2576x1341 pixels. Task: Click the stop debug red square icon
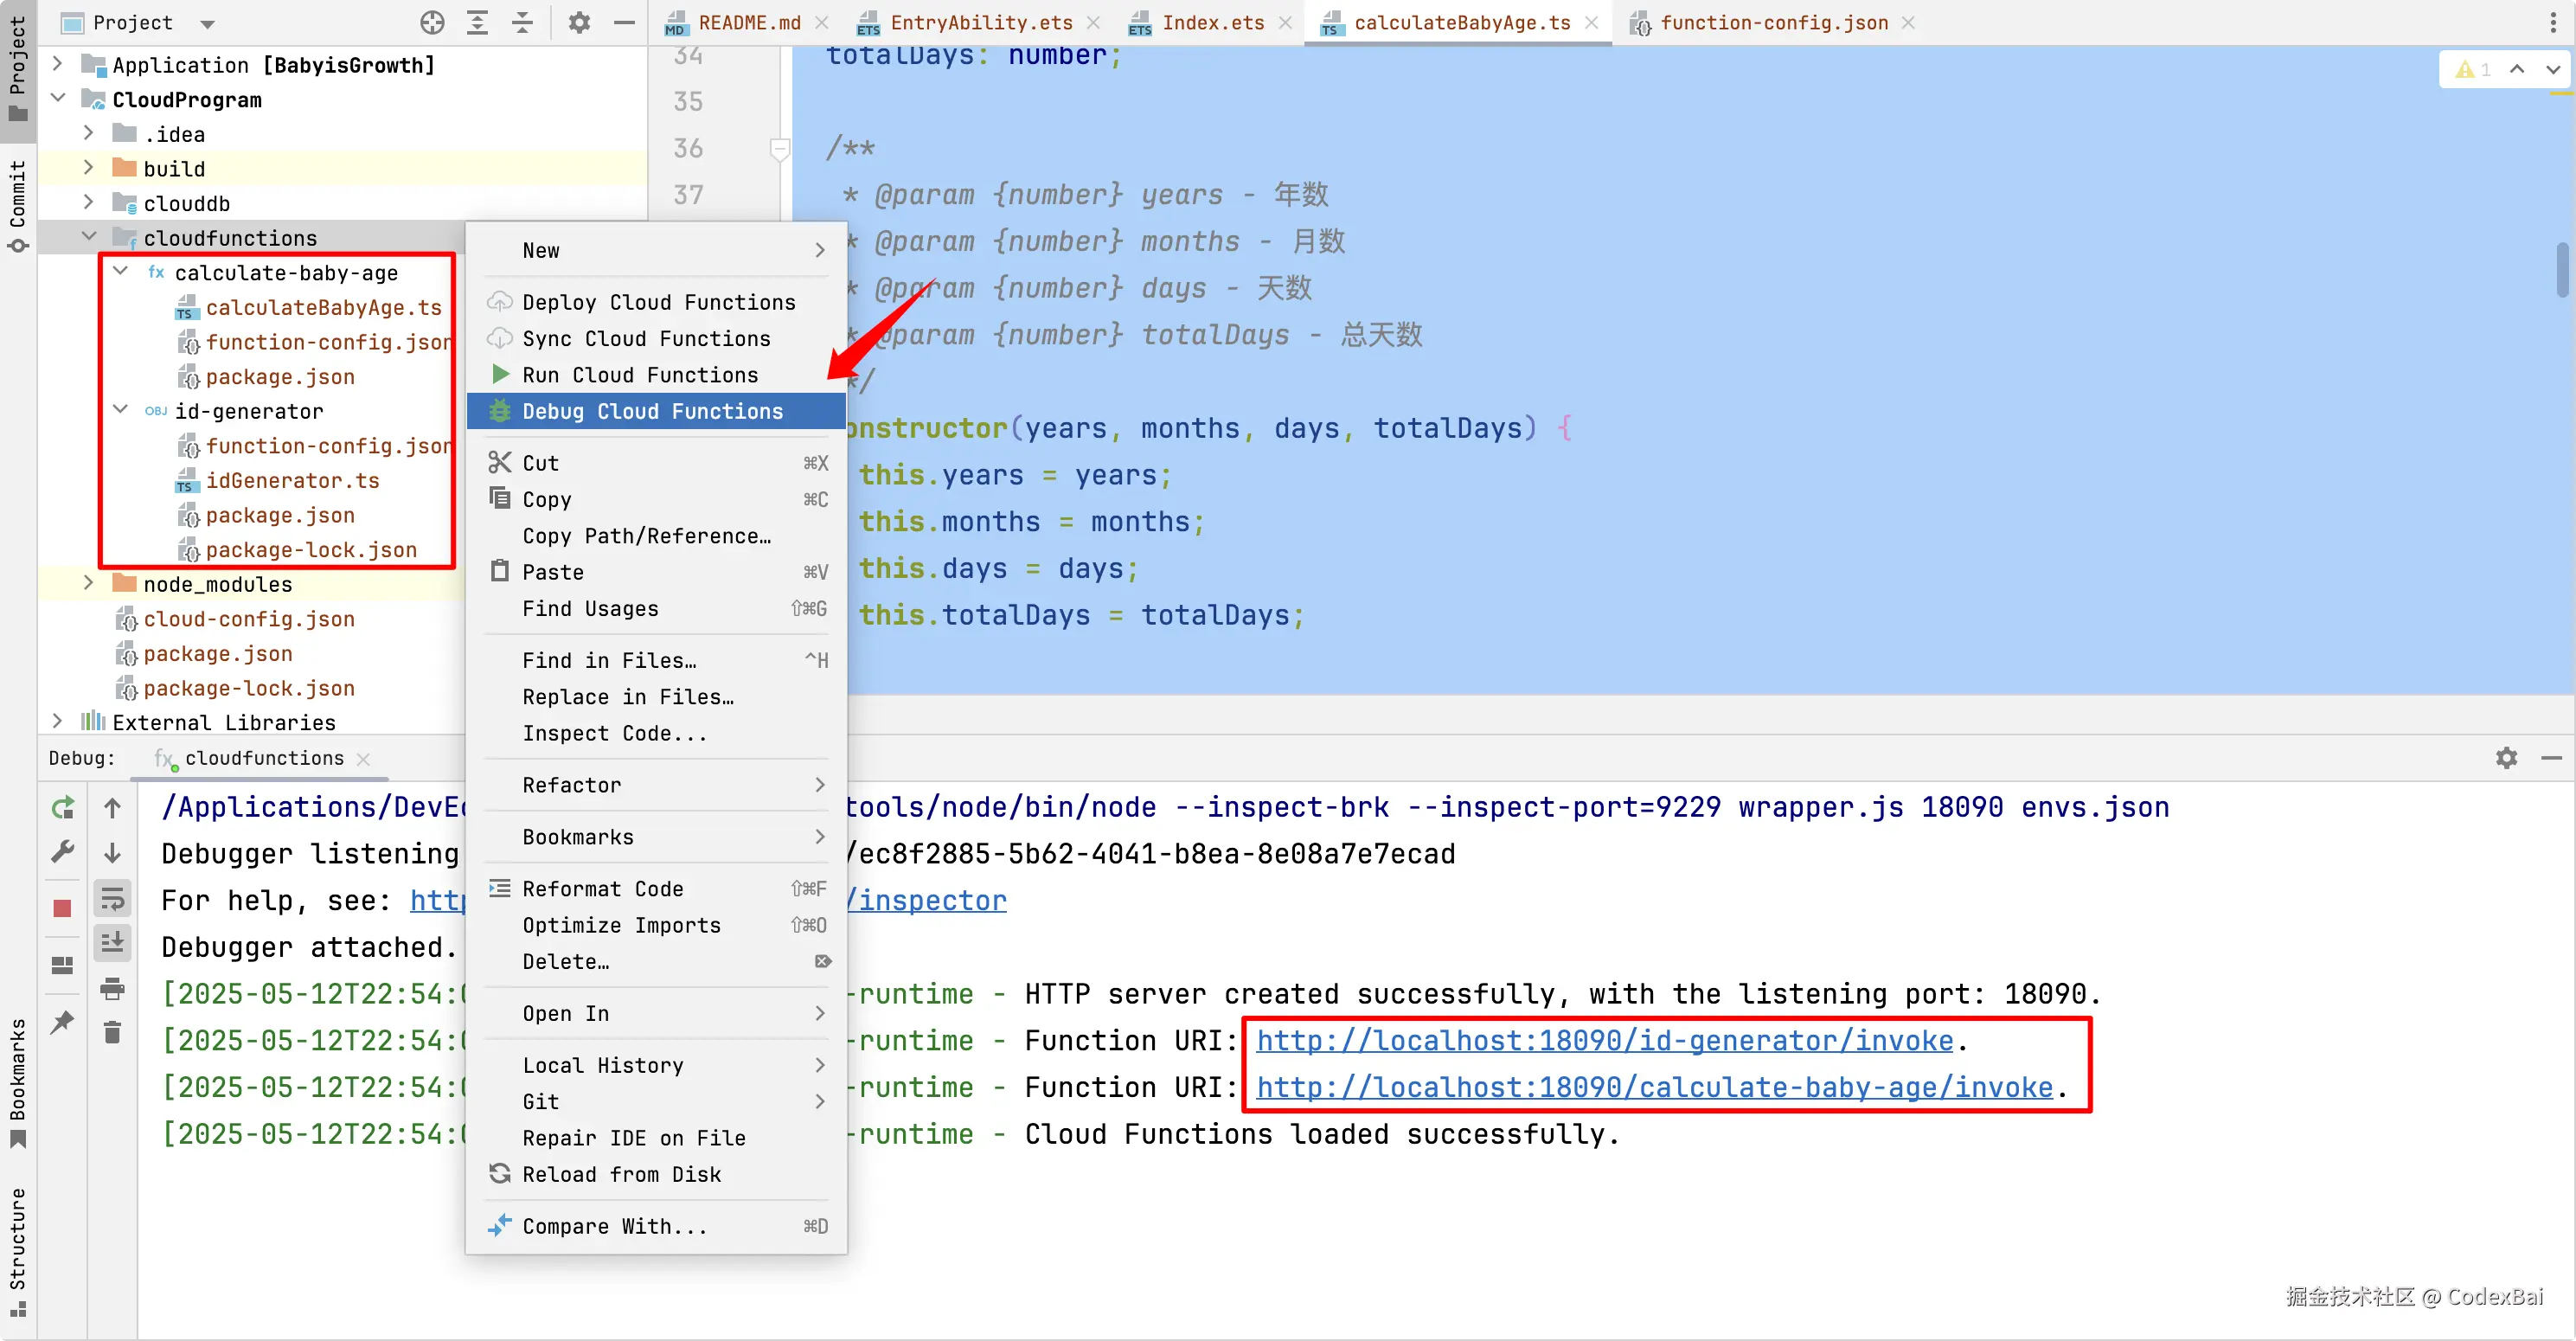pyautogui.click(x=62, y=908)
